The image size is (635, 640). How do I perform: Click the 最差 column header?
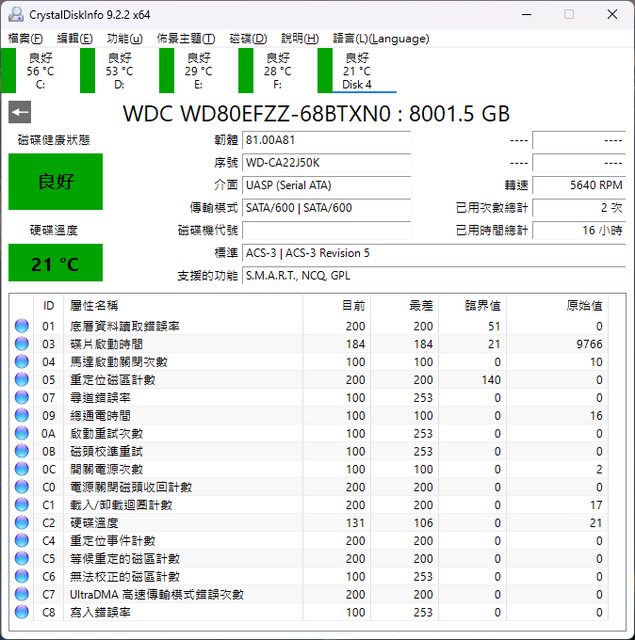pos(404,305)
